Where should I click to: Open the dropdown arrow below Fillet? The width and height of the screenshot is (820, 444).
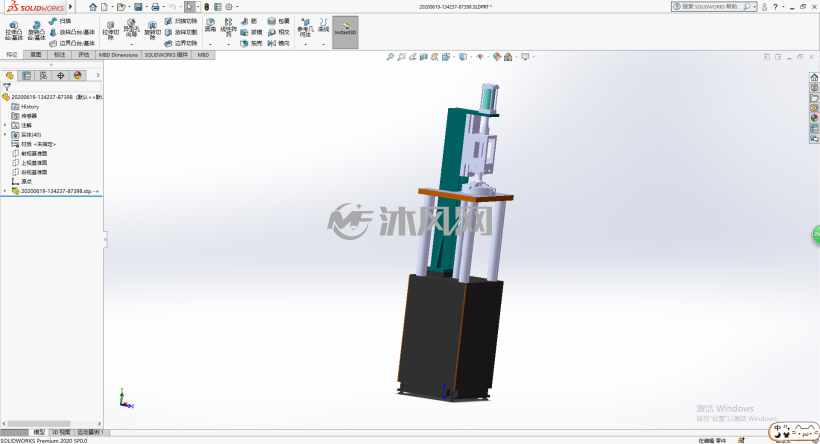pyautogui.click(x=210, y=44)
